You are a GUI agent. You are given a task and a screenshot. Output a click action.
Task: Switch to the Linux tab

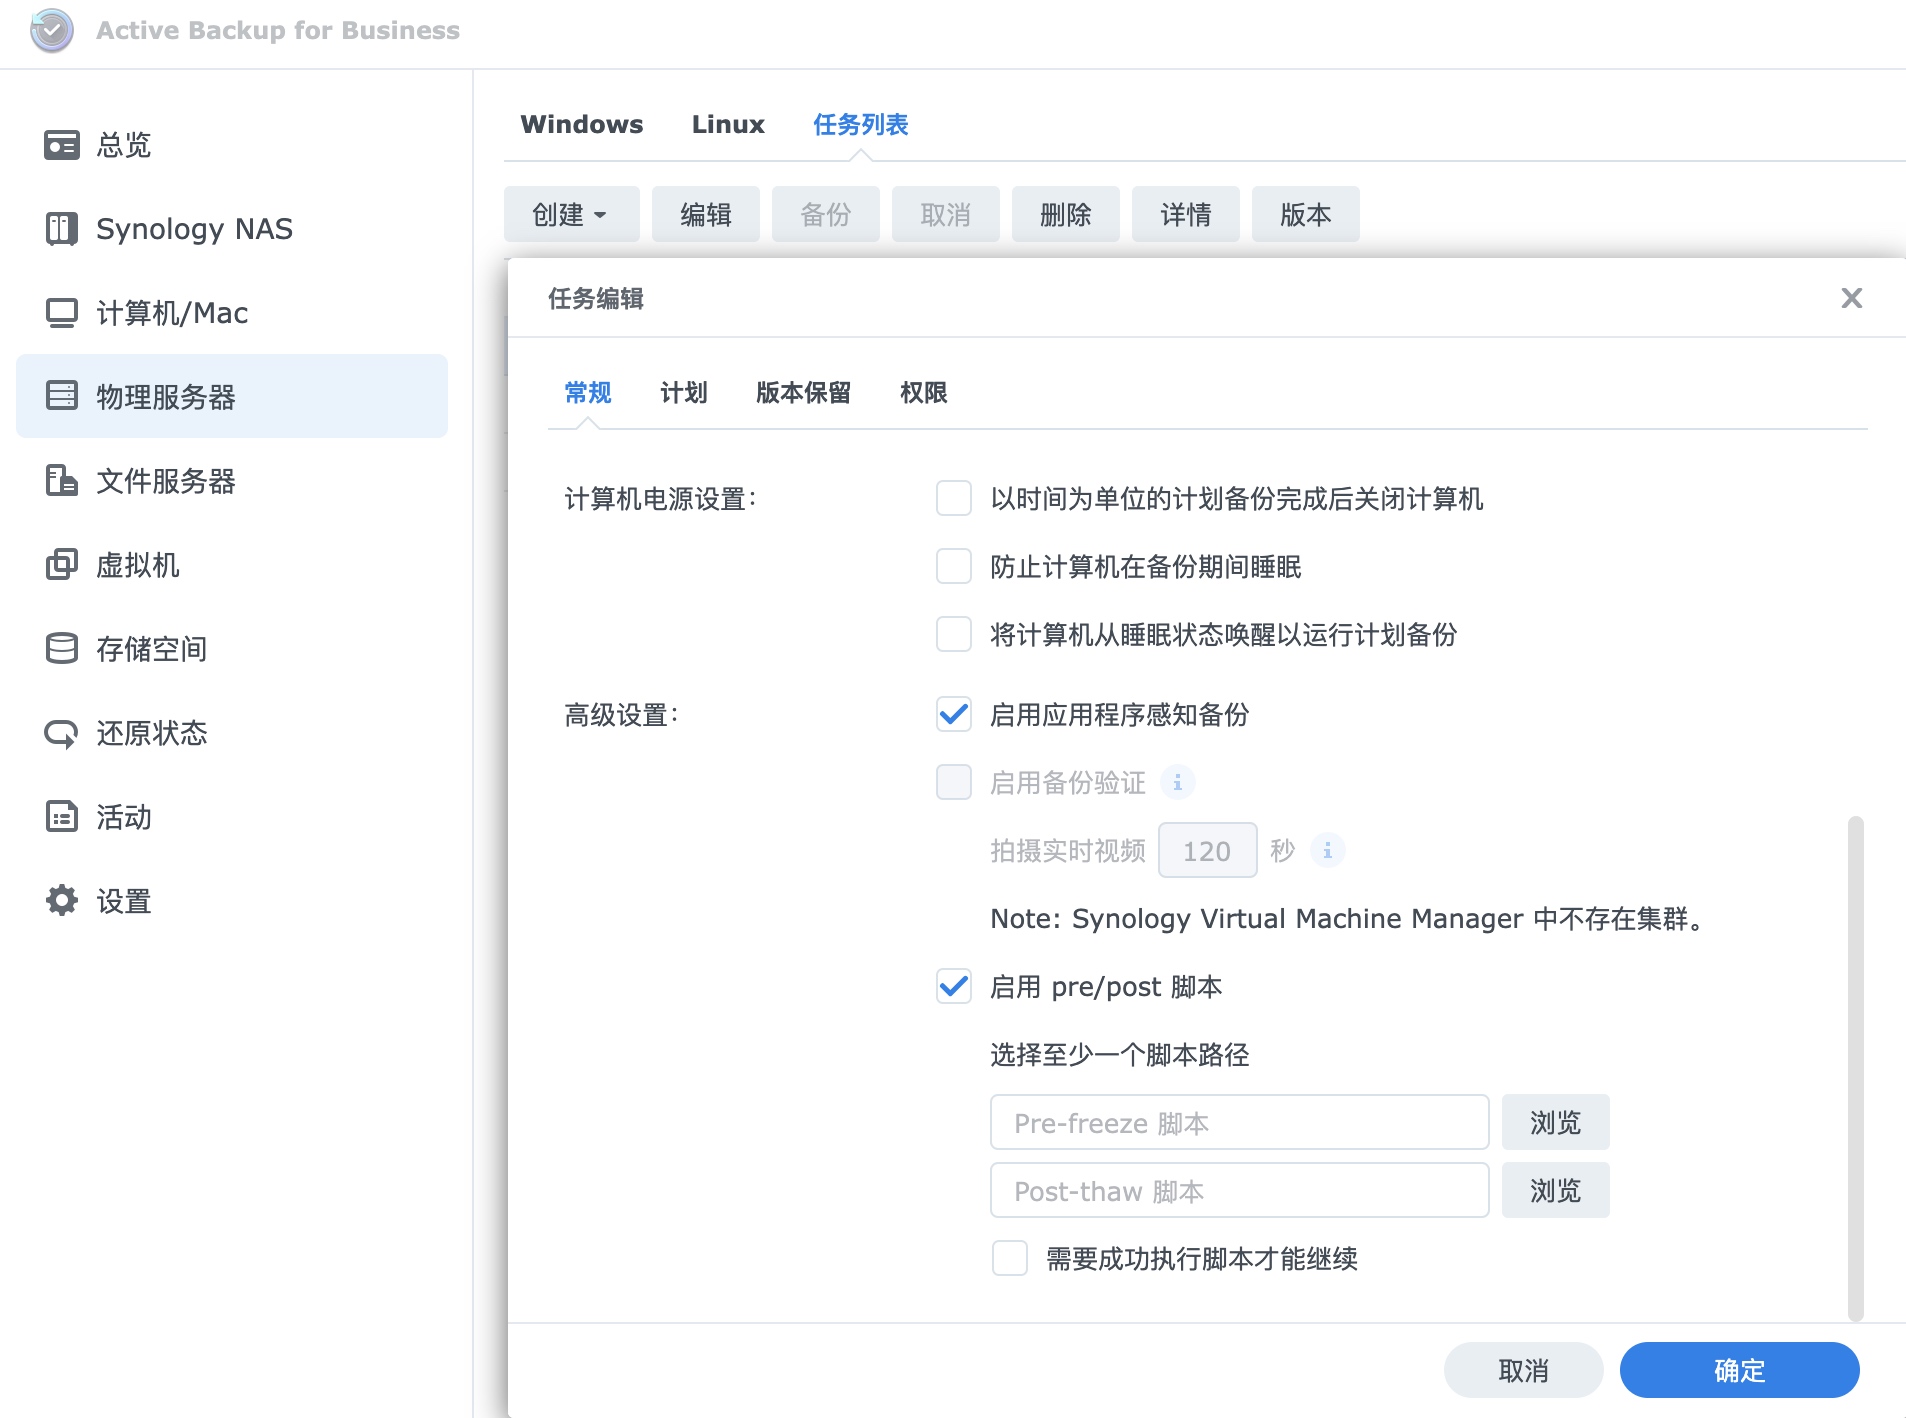728,124
